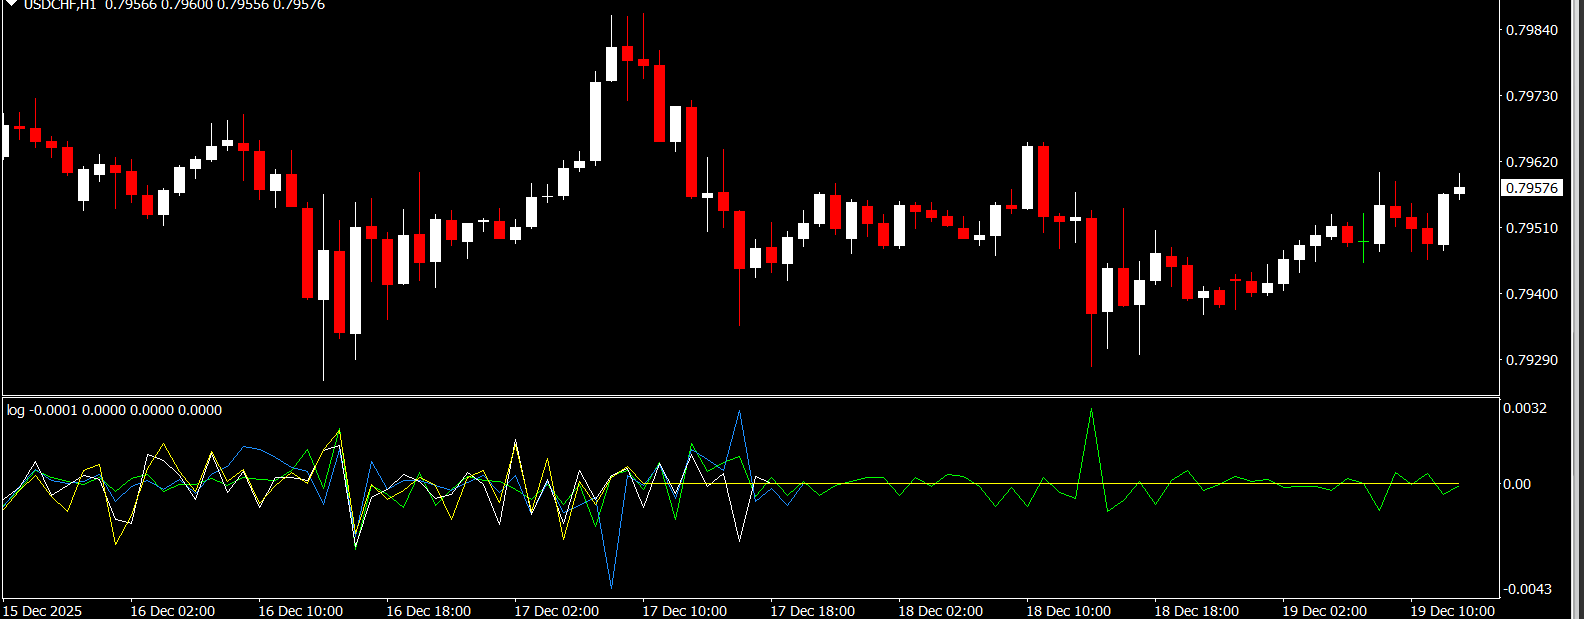Viewport: 1584px width, 619px height.
Task: Click the 15 Dec 2025 date label
Action: [x=42, y=611]
